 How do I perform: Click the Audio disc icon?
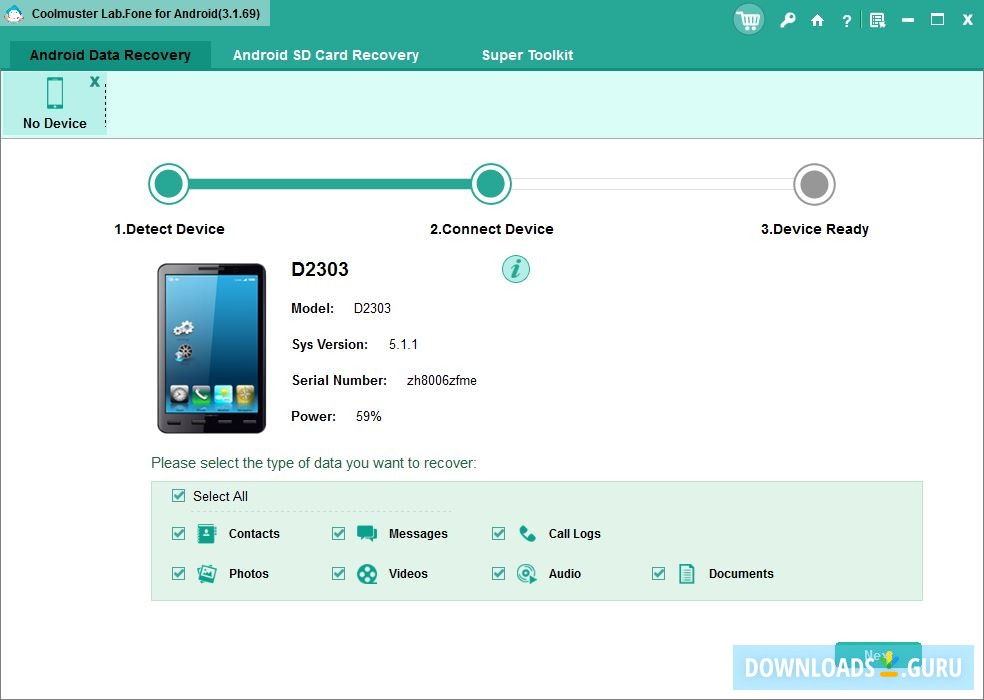click(527, 574)
